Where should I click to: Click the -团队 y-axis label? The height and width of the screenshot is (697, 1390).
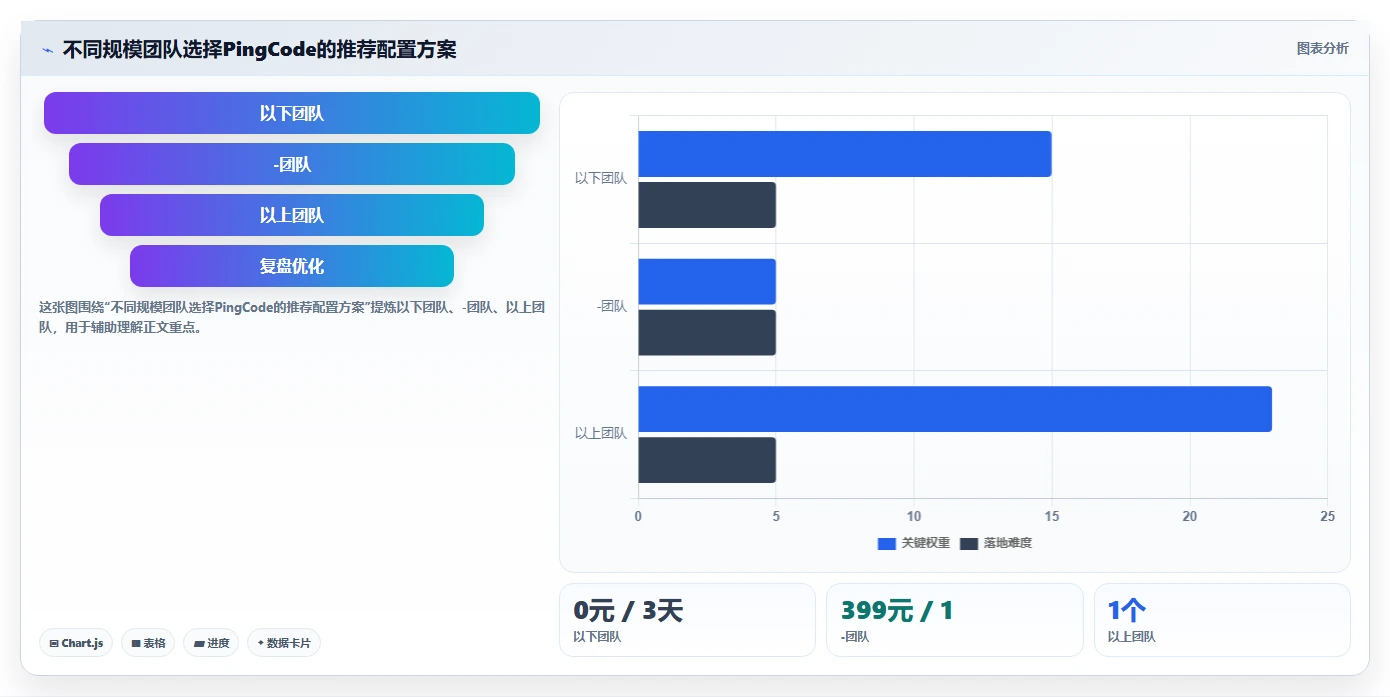[x=612, y=307]
